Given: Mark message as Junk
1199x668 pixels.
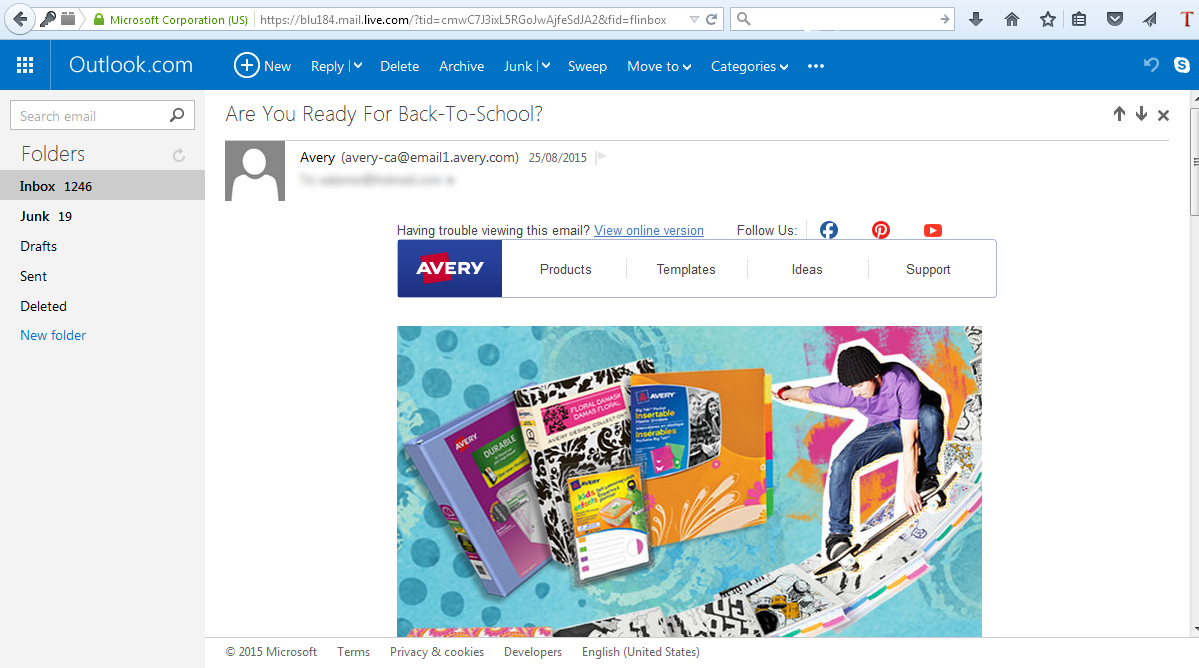Looking at the screenshot, I should pyautogui.click(x=518, y=66).
